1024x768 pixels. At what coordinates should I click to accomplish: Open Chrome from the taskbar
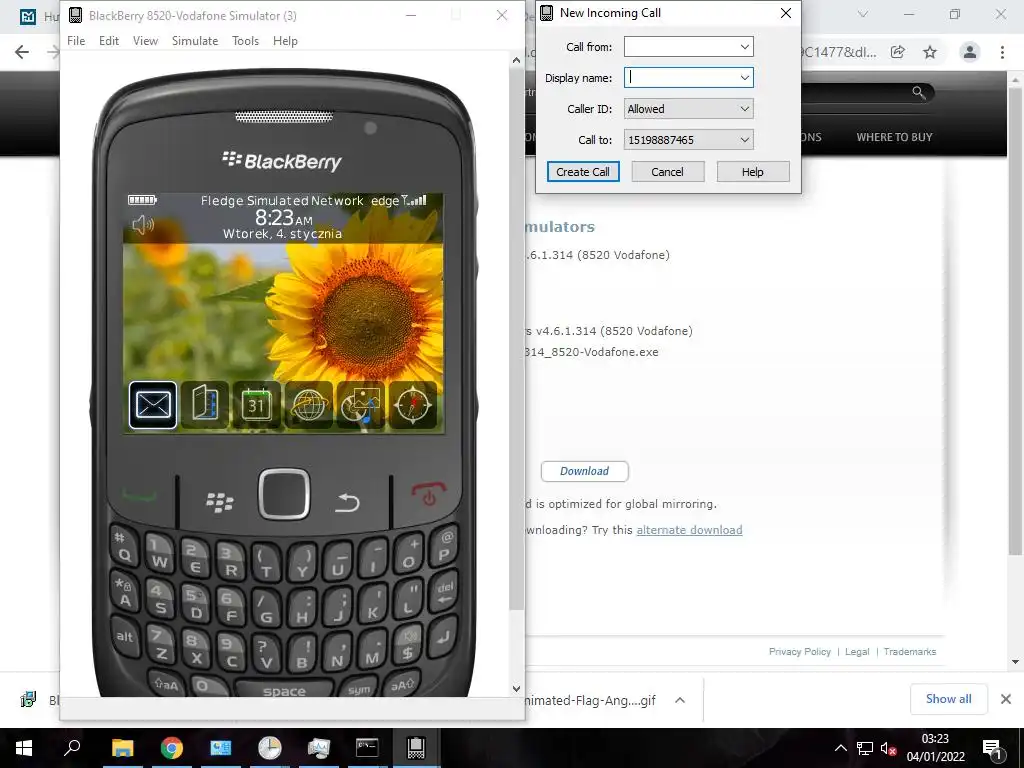(172, 748)
